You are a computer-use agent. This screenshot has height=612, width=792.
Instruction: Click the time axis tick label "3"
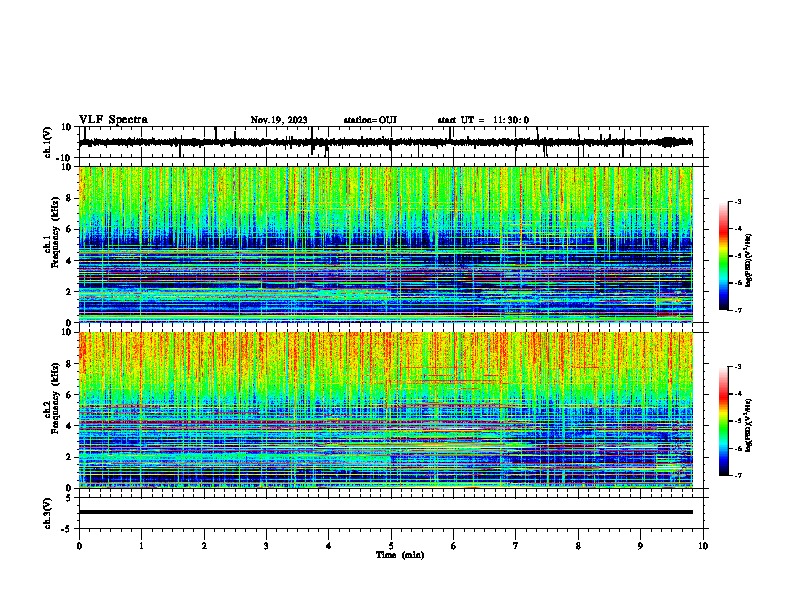click(266, 546)
